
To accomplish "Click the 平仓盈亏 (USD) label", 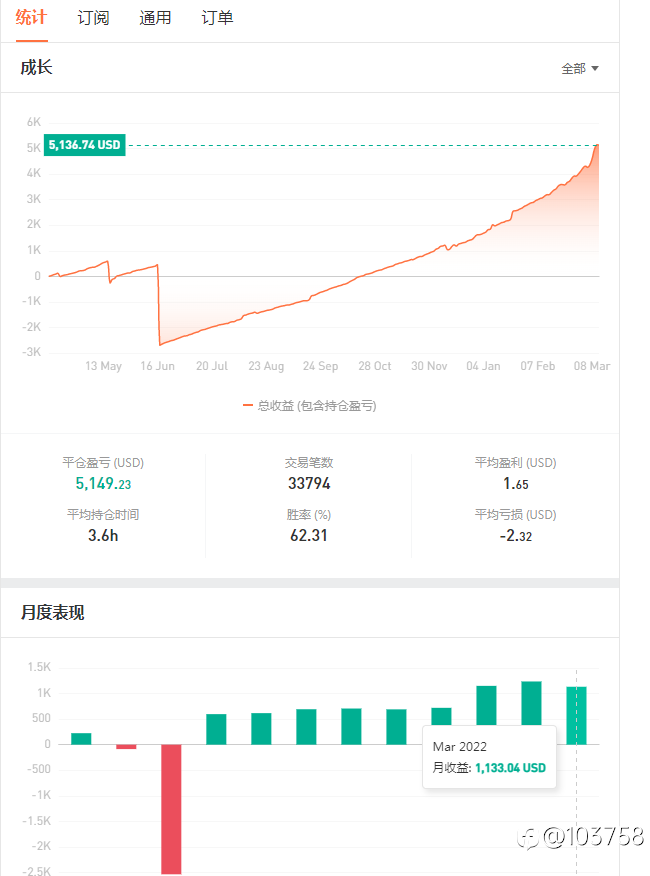I will coord(103,463).
